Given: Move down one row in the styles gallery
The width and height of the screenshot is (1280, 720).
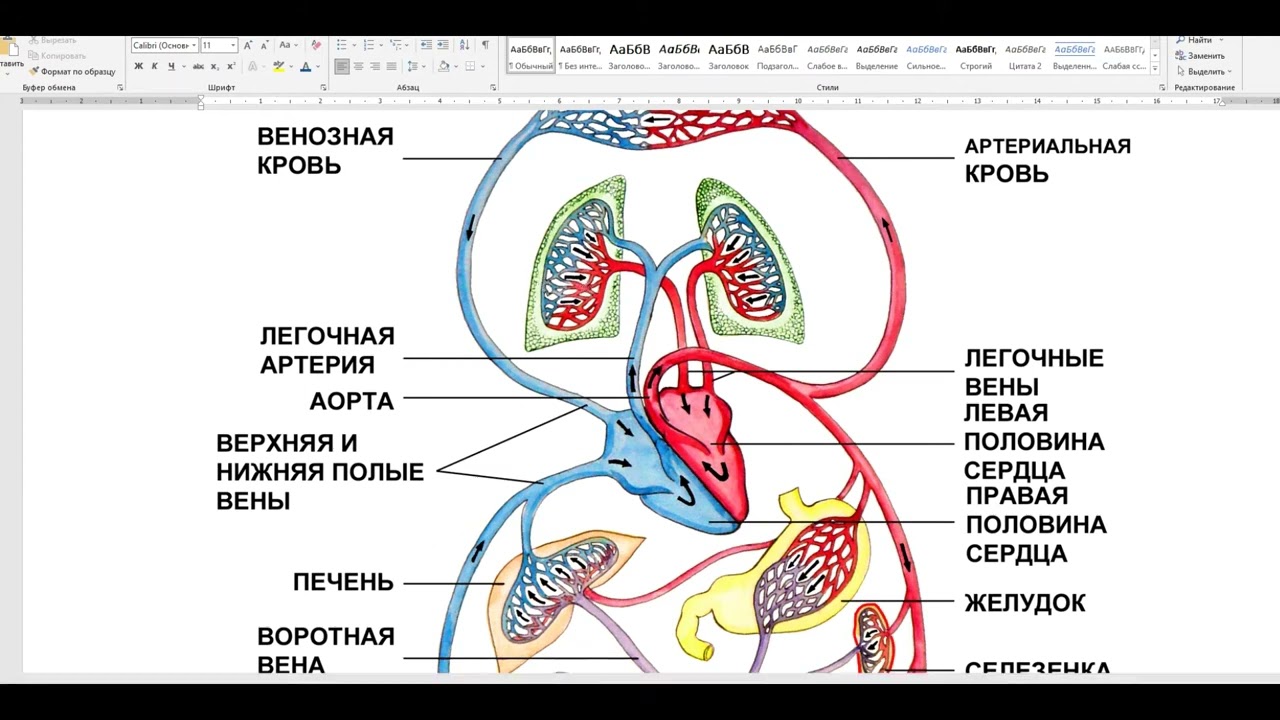Looking at the screenshot, I should (1155, 56).
